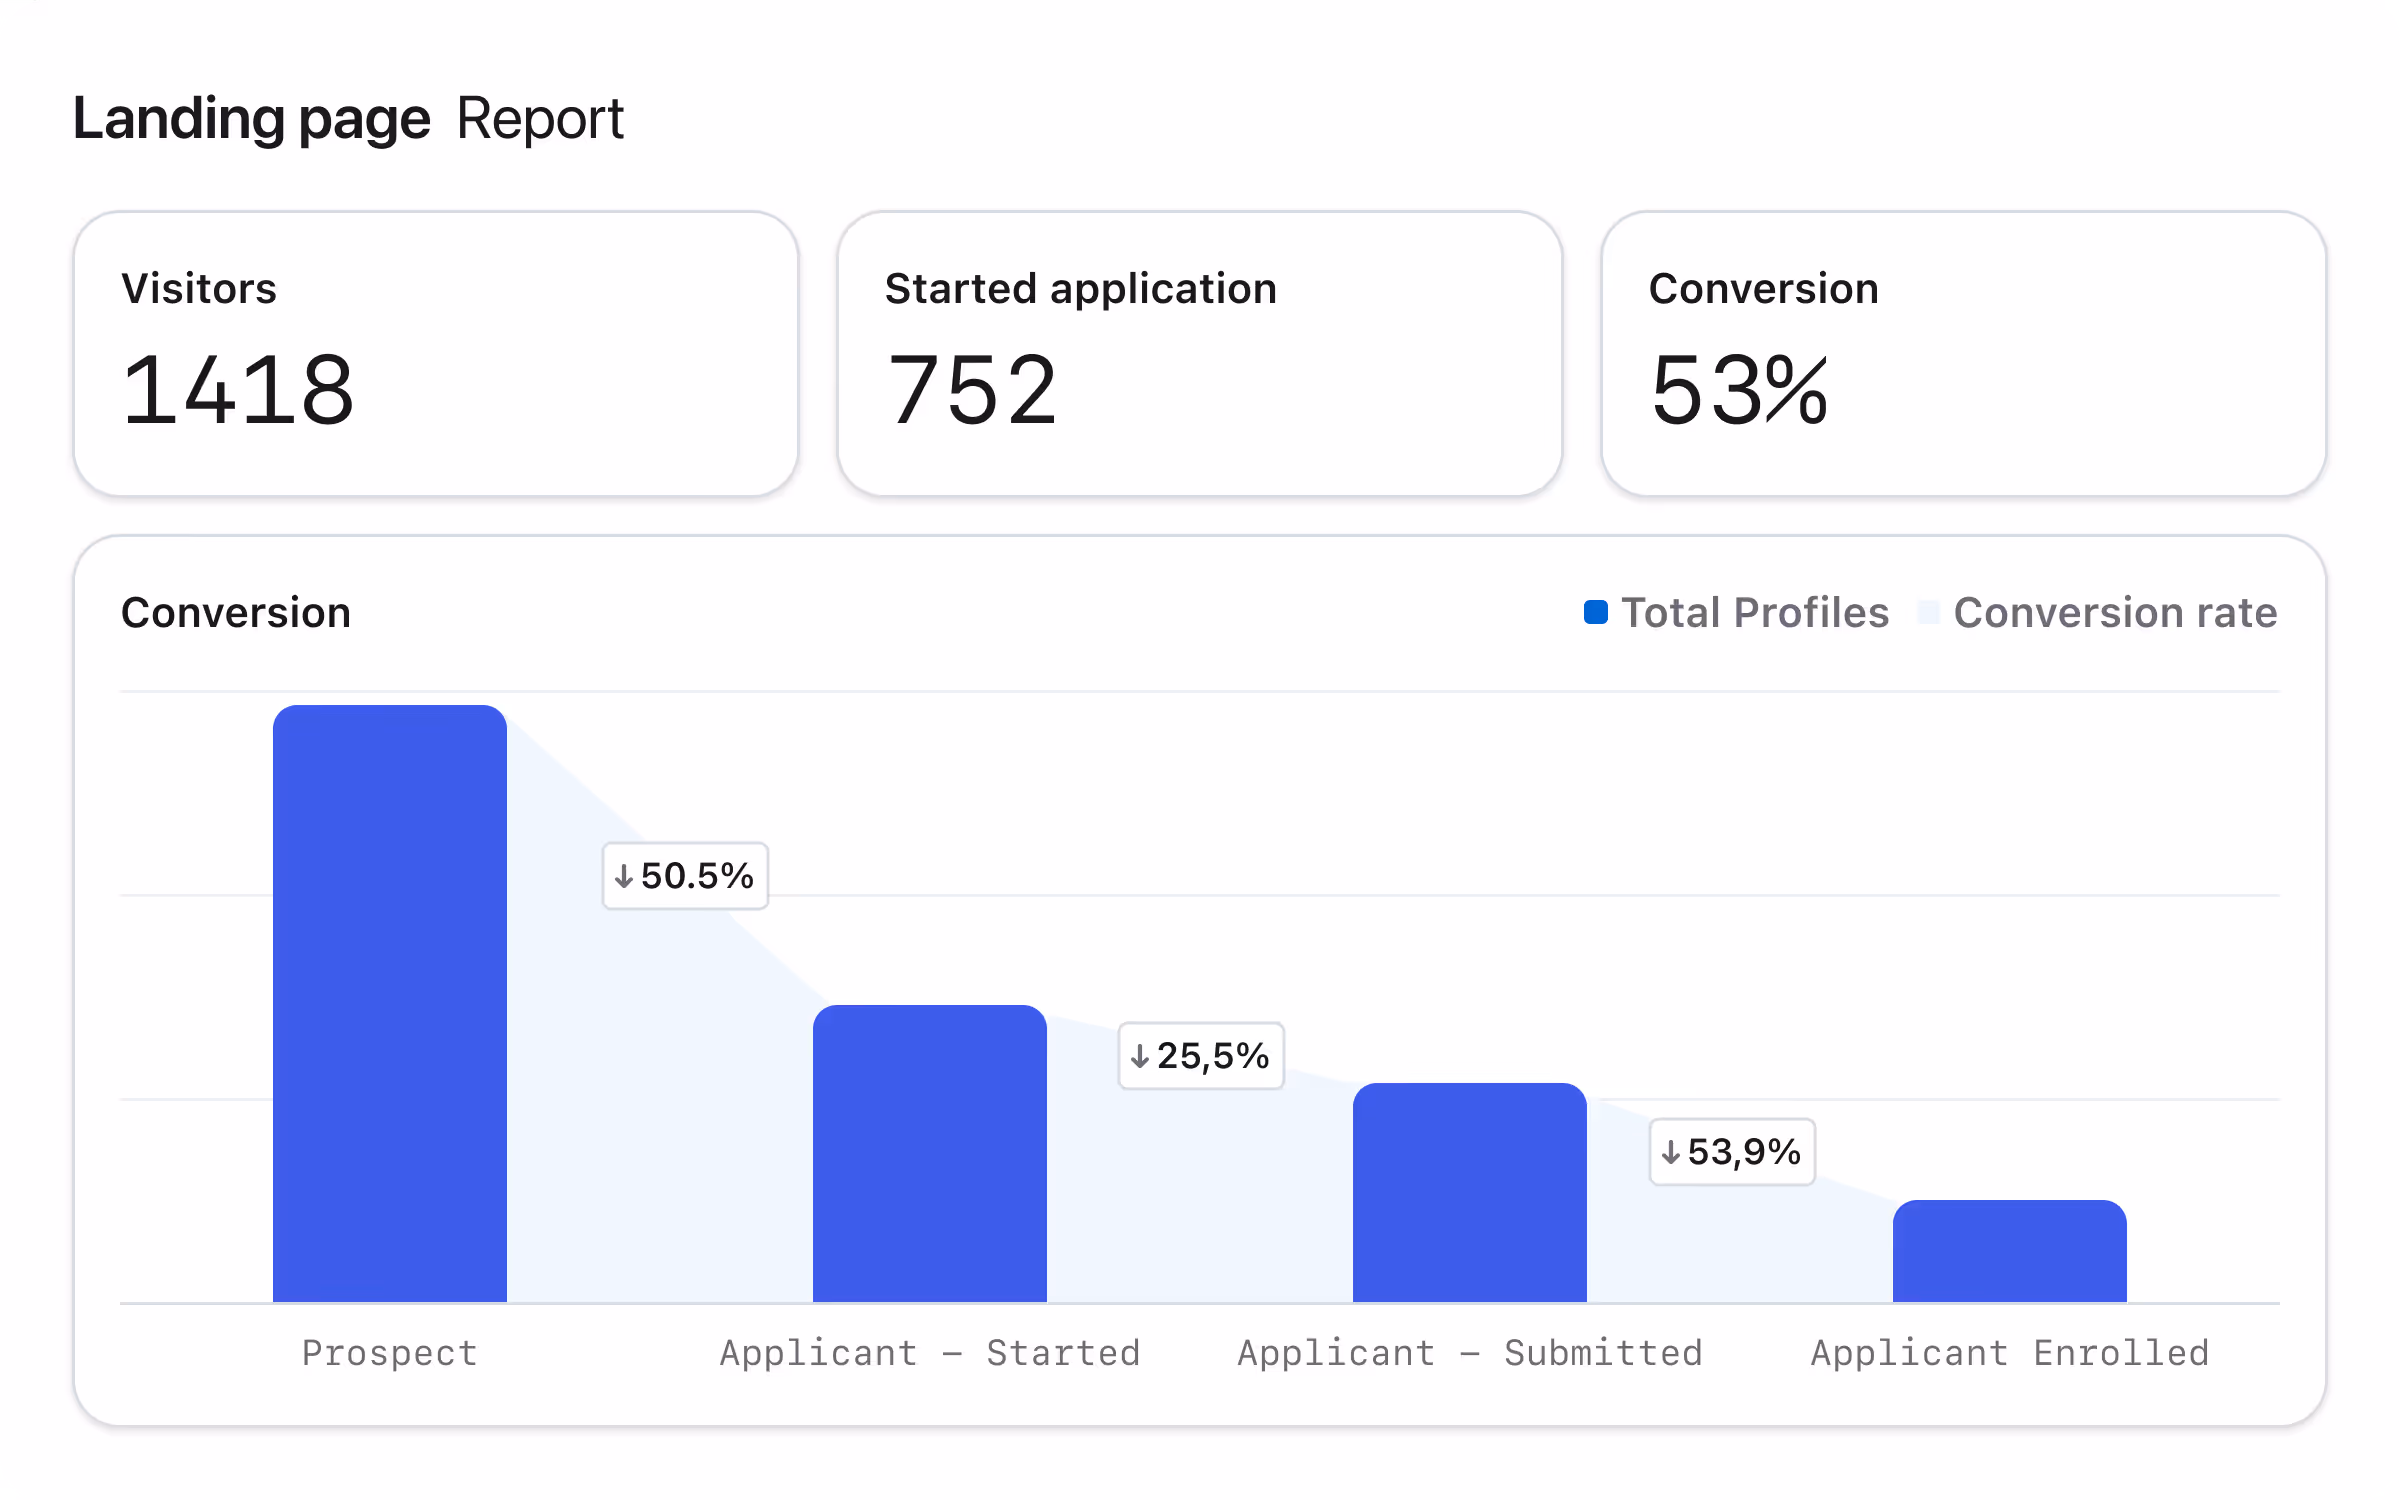Click the Prospect axis label

coord(389,1352)
